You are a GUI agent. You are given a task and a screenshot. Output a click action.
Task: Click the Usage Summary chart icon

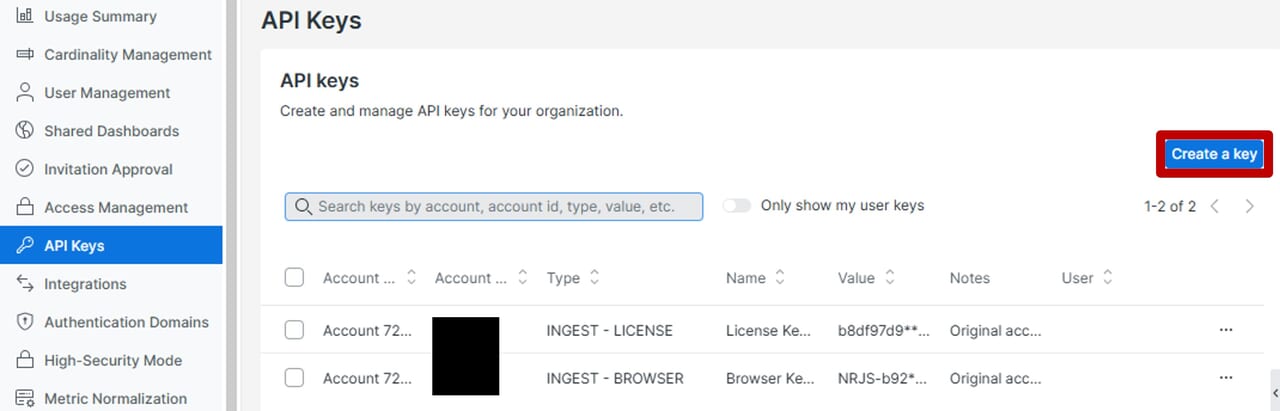point(25,16)
